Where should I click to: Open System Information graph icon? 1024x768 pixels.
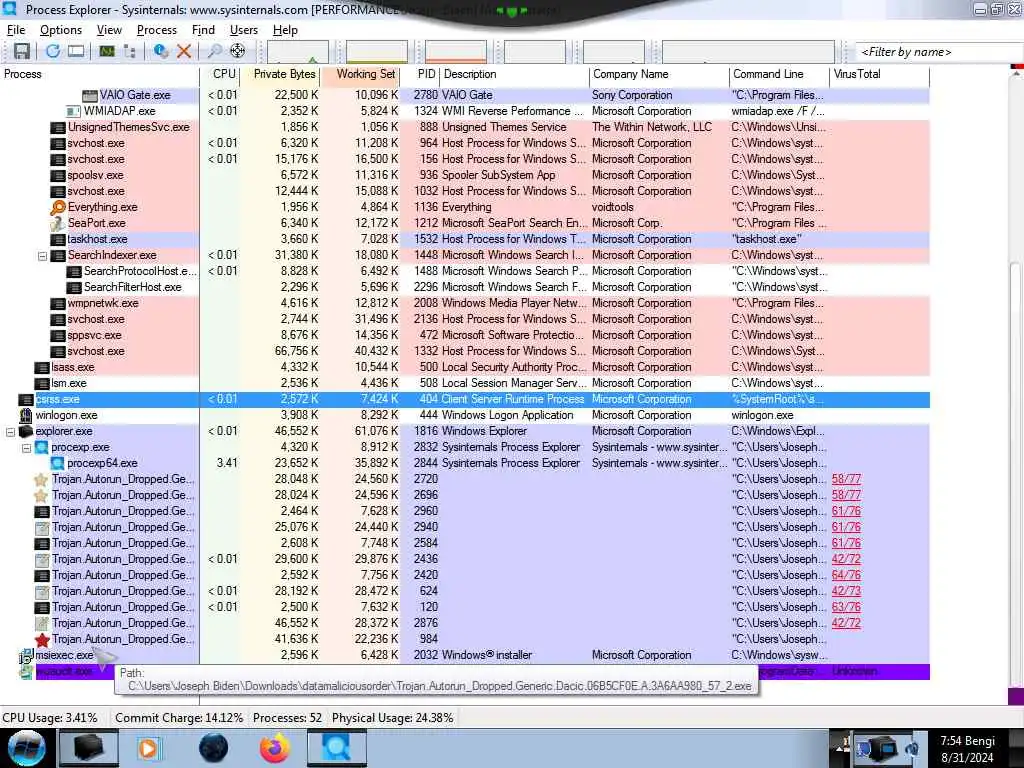tap(106, 51)
